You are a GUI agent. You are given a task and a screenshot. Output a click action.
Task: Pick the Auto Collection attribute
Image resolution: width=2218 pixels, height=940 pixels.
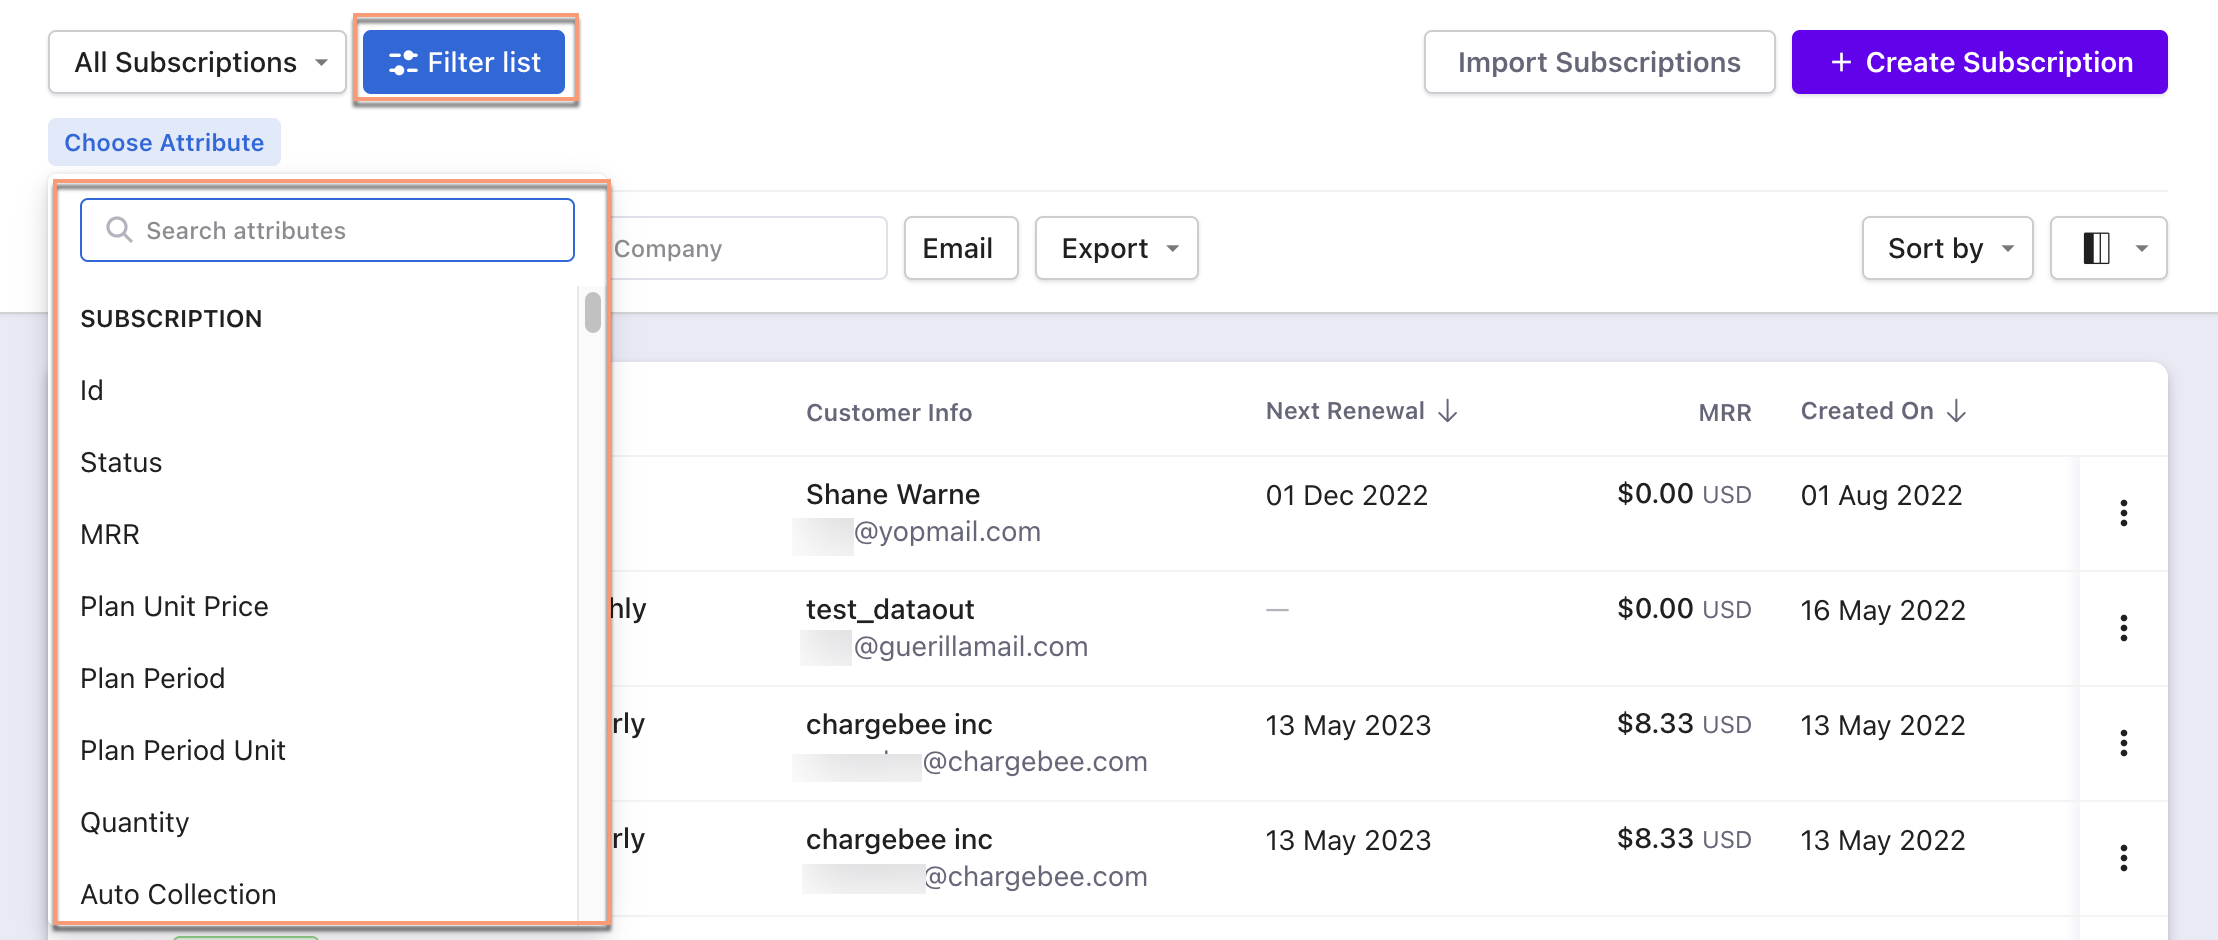(x=178, y=894)
